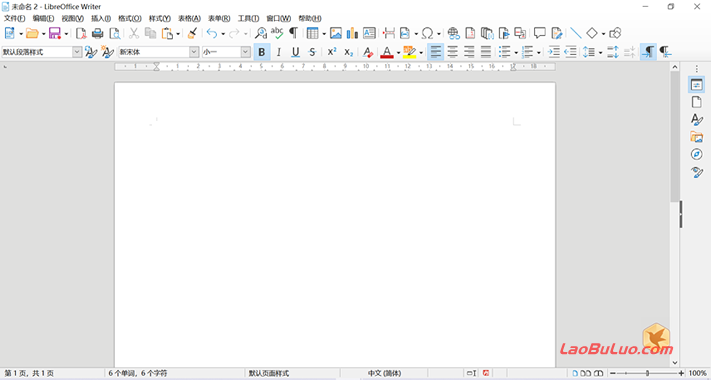The image size is (711, 380).
Task: Export the document directly as PDF
Action: tap(81, 33)
